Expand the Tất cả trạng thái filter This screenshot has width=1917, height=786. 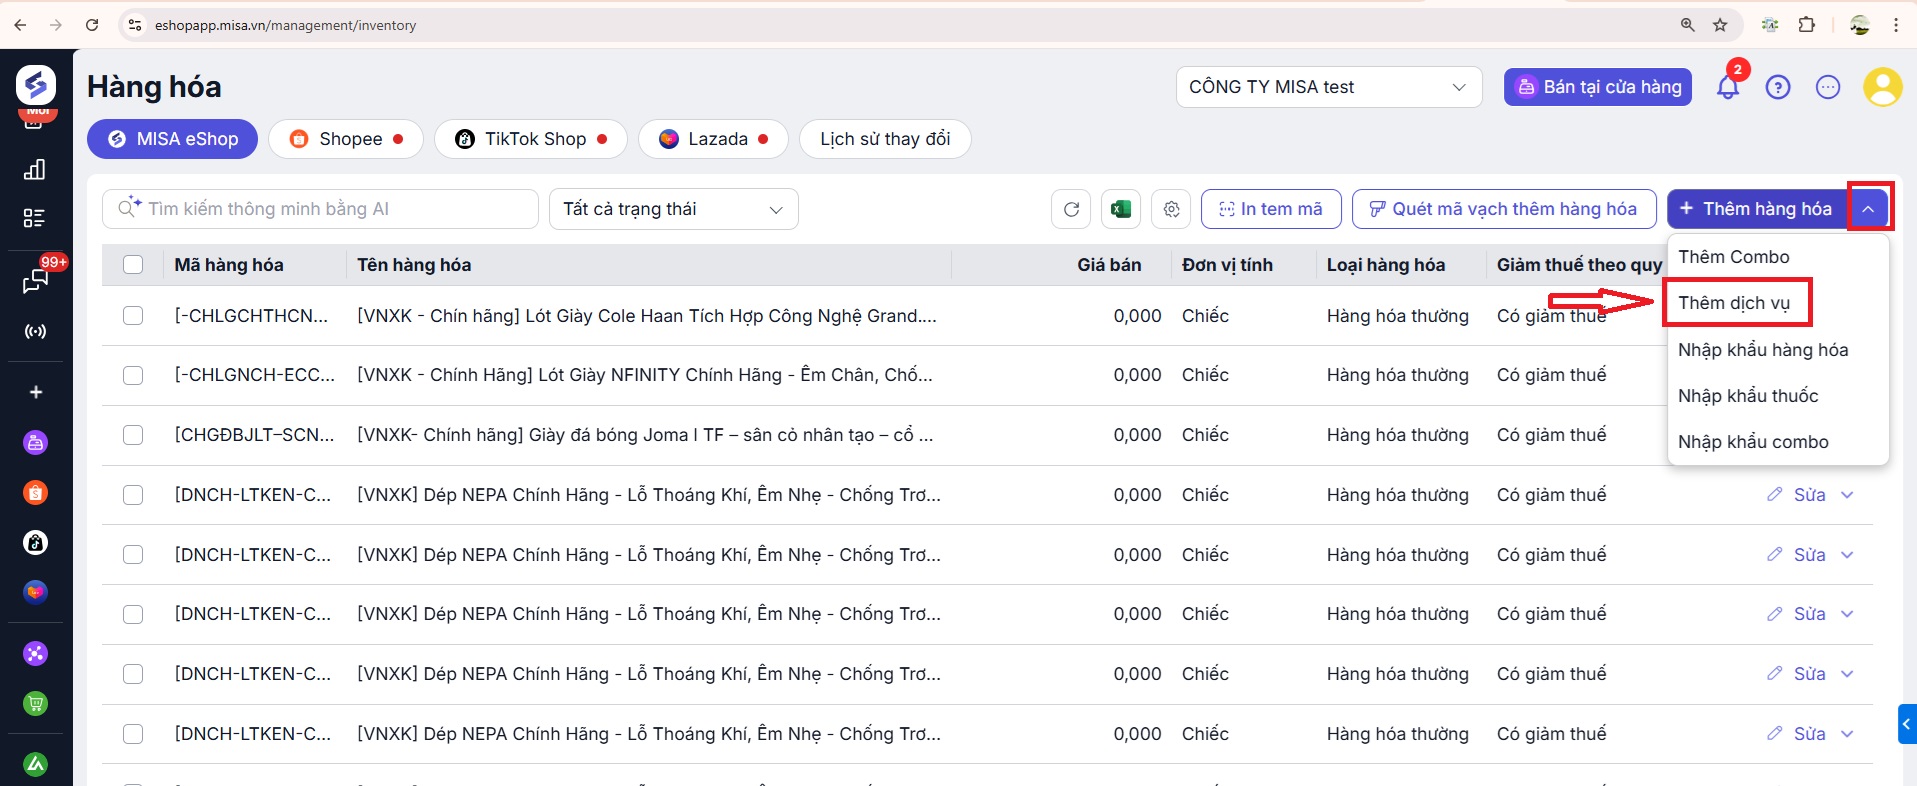pyautogui.click(x=673, y=209)
